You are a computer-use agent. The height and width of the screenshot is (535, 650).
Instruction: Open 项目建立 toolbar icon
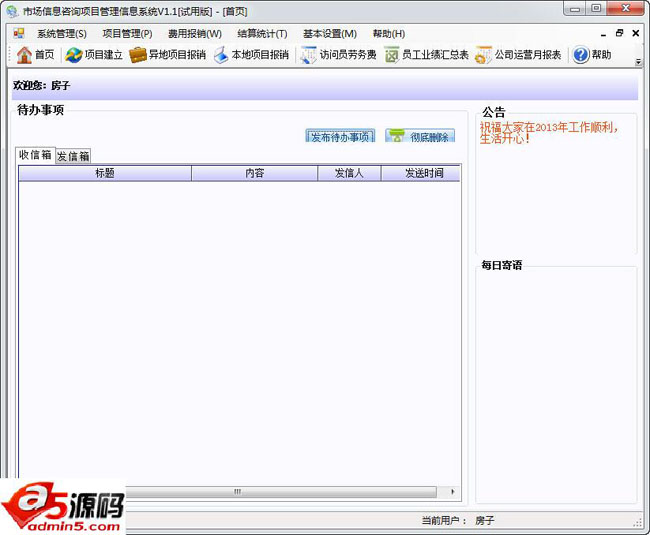click(x=74, y=55)
